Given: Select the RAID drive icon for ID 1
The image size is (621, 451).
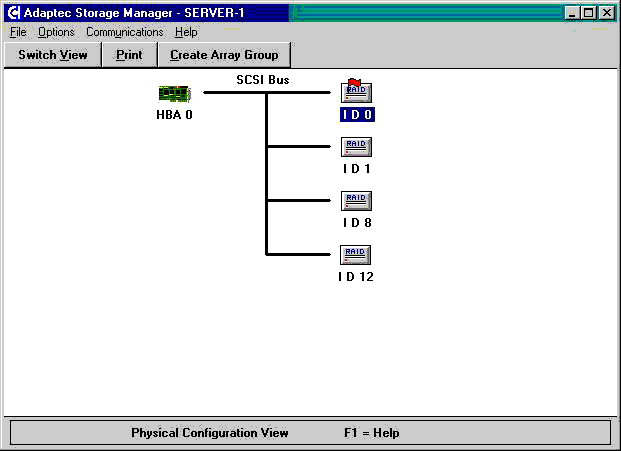Looking at the screenshot, I should (x=356, y=147).
